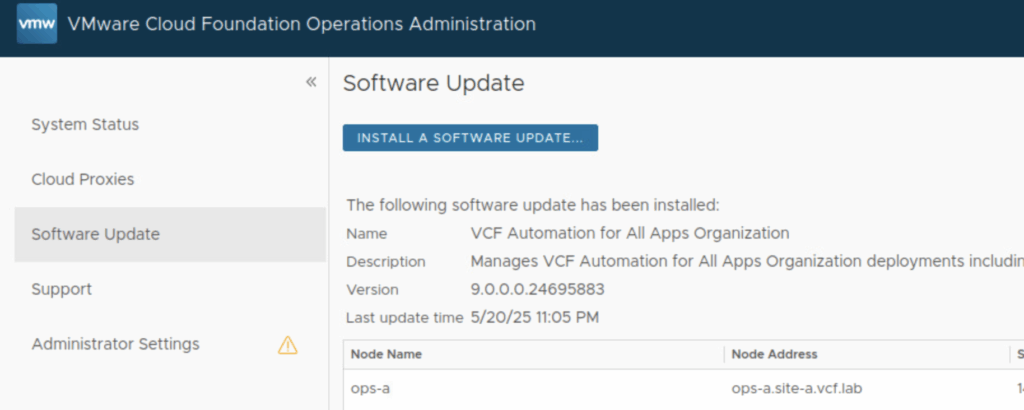Go to Cloud Proxies section
The image size is (1024, 410).
click(x=82, y=180)
